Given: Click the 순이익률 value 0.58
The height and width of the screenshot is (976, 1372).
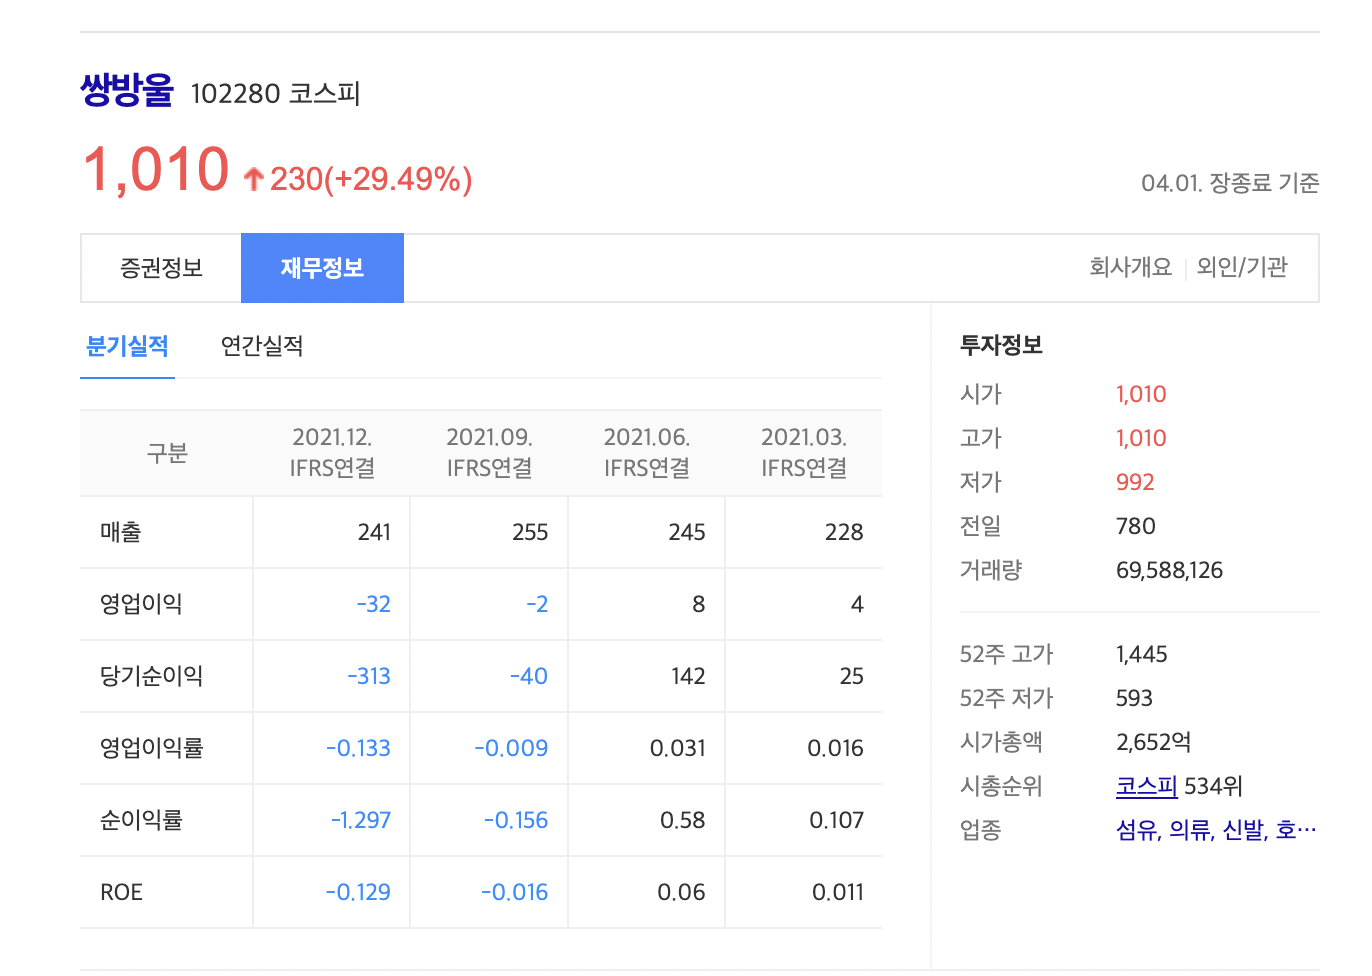Looking at the screenshot, I should click(x=683, y=820).
